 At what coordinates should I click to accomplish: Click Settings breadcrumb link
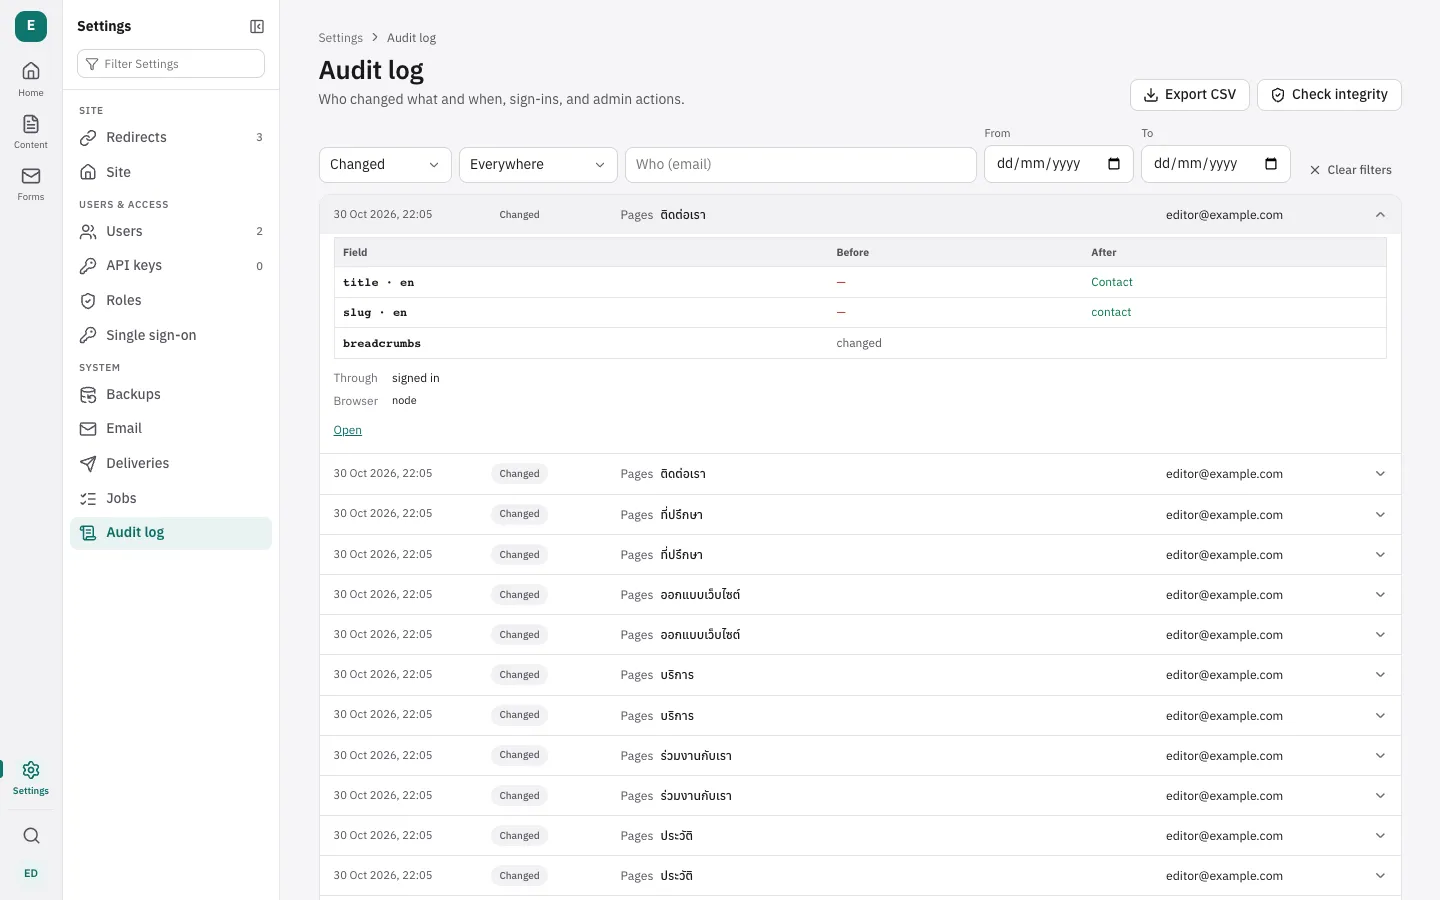pyautogui.click(x=340, y=38)
